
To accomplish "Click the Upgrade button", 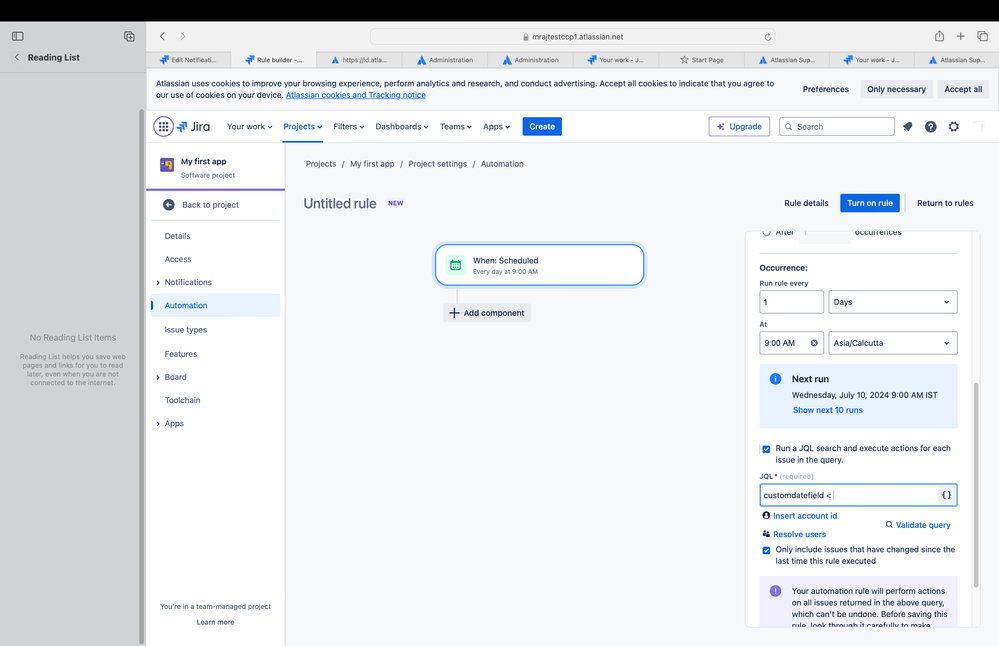I will 739,127.
